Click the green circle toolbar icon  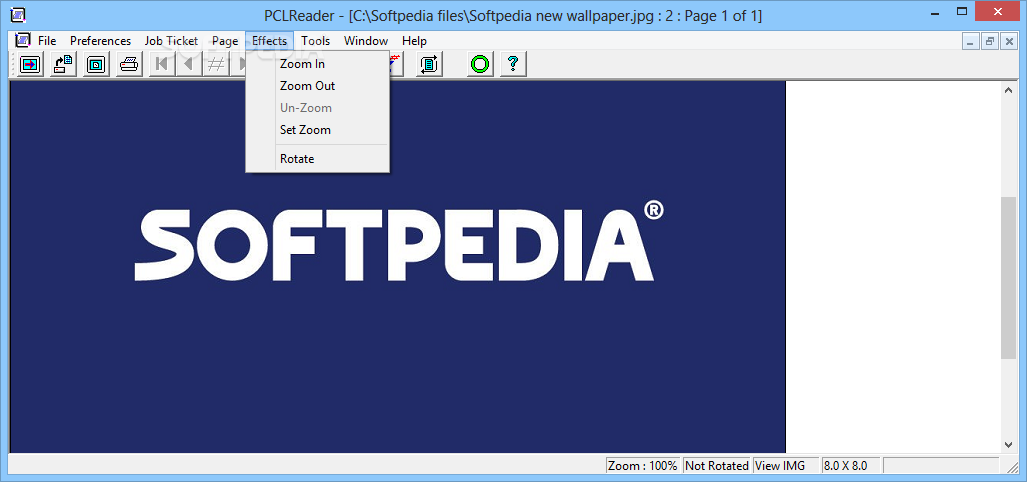coord(480,64)
